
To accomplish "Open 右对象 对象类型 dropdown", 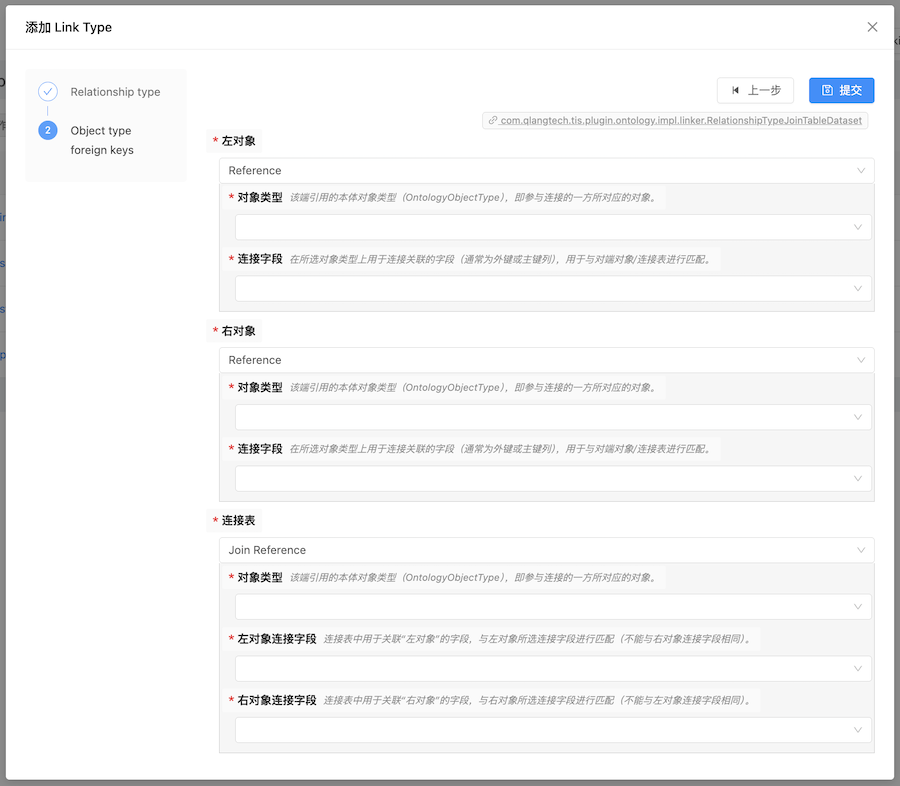I will pos(553,417).
